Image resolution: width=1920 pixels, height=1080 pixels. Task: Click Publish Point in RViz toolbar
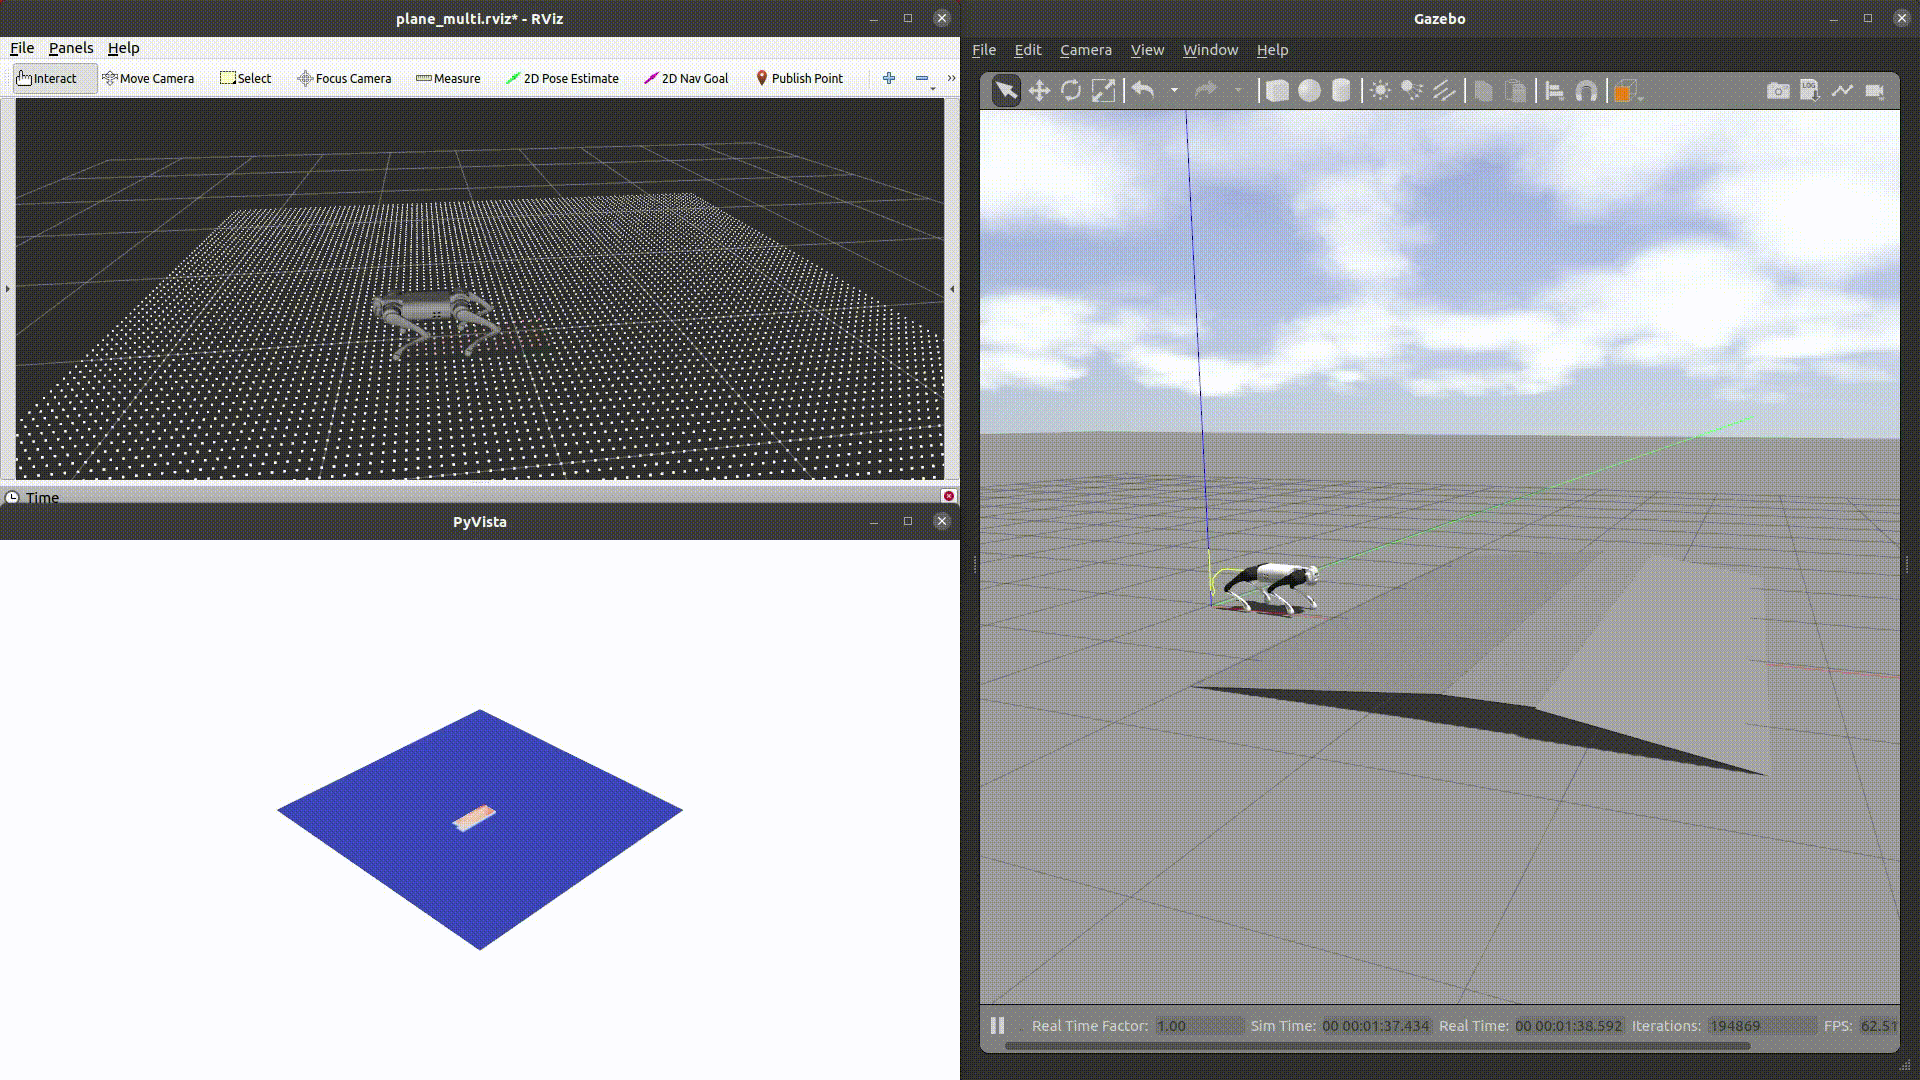pyautogui.click(x=799, y=78)
